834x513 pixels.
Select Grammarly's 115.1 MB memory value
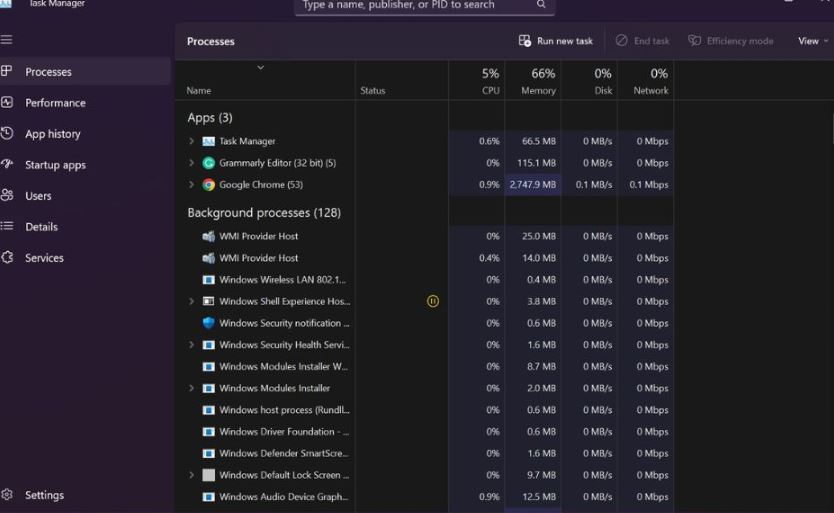[536, 163]
